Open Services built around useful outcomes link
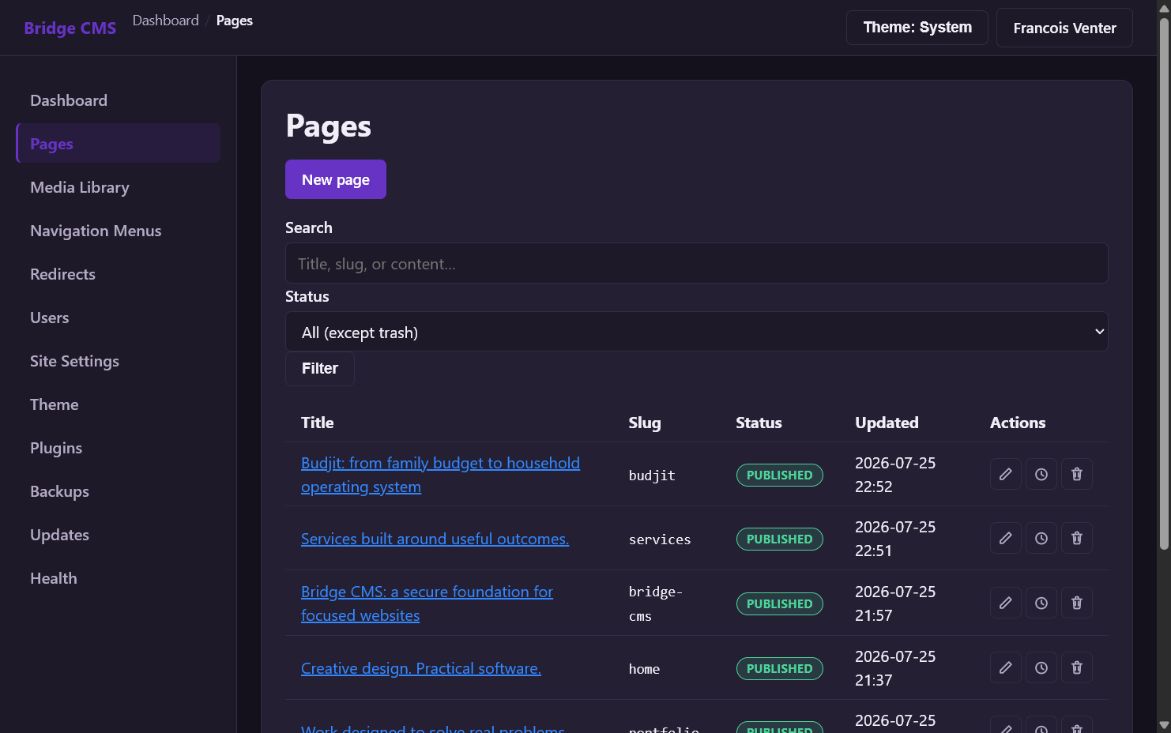The height and width of the screenshot is (733, 1171). pyautogui.click(x=435, y=538)
